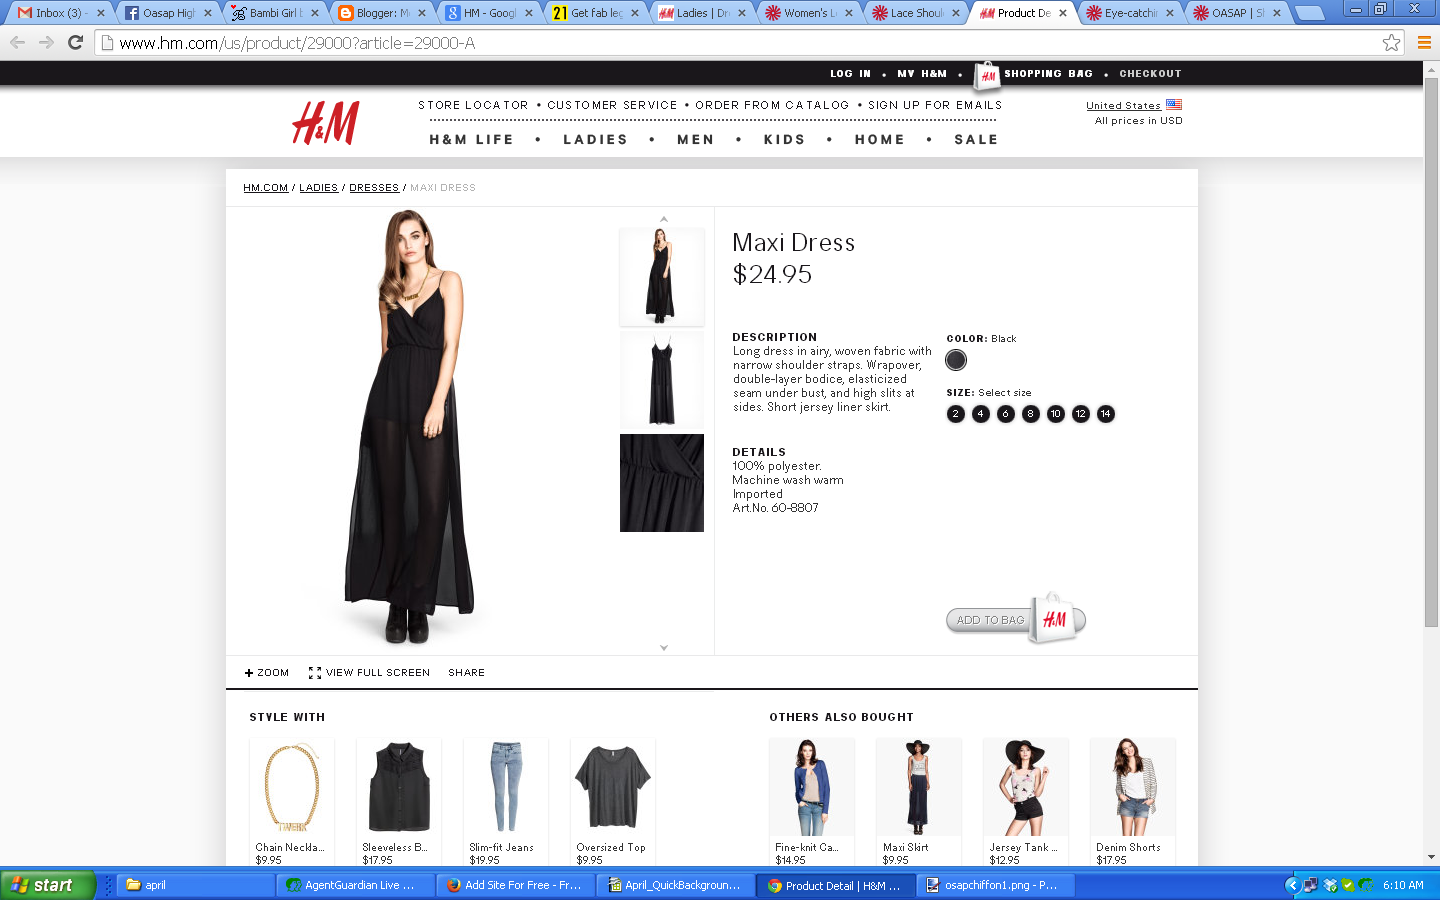The image size is (1440, 900).
Task: Click the United States country link
Action: 1124,105
